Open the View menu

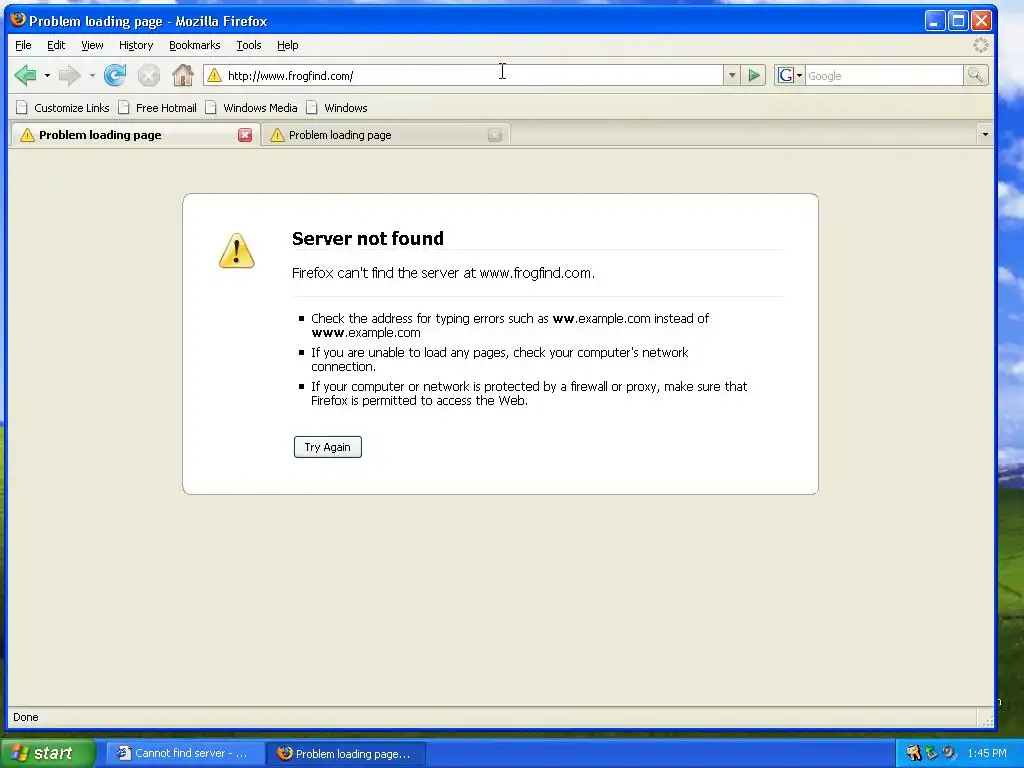coord(92,45)
